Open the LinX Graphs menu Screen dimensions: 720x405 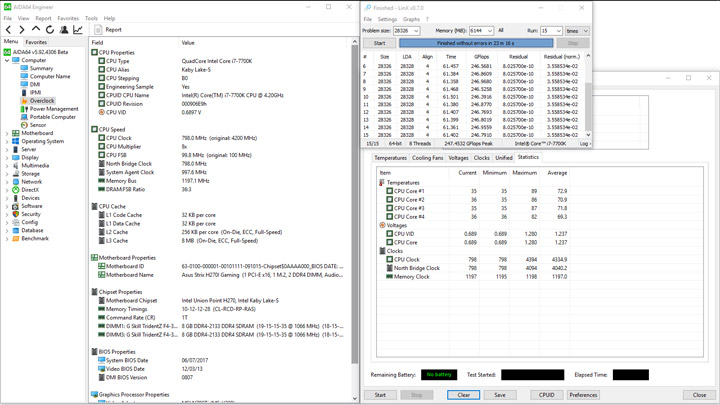click(x=411, y=19)
